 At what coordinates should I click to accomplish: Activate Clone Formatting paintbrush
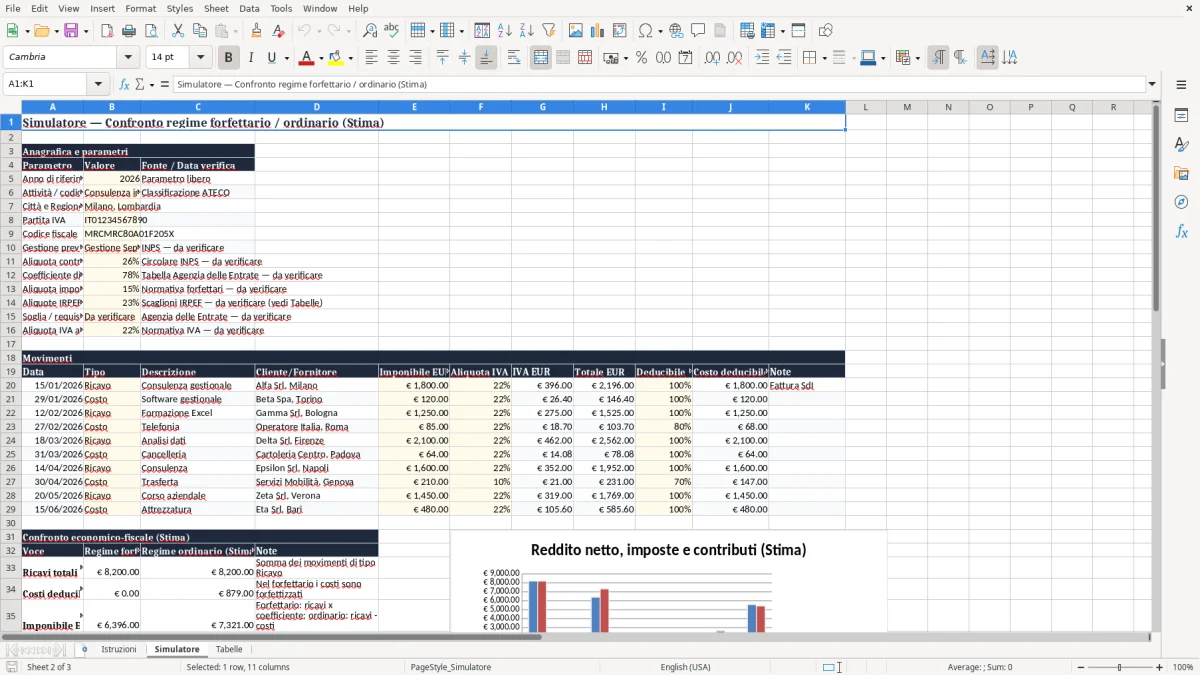click(257, 31)
